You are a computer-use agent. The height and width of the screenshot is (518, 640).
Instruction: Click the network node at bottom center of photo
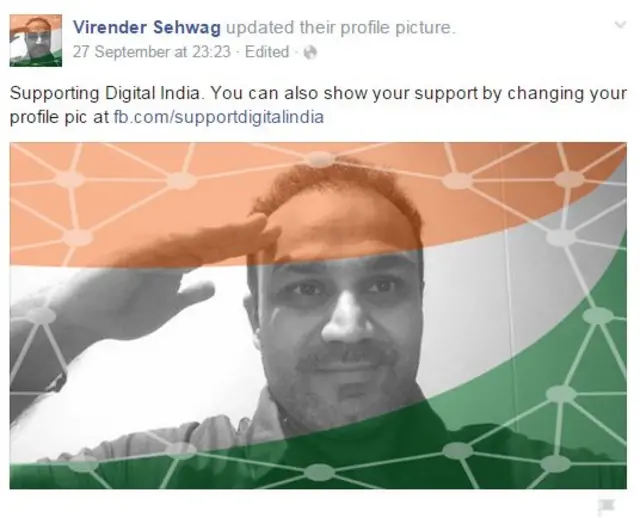(x=320, y=472)
